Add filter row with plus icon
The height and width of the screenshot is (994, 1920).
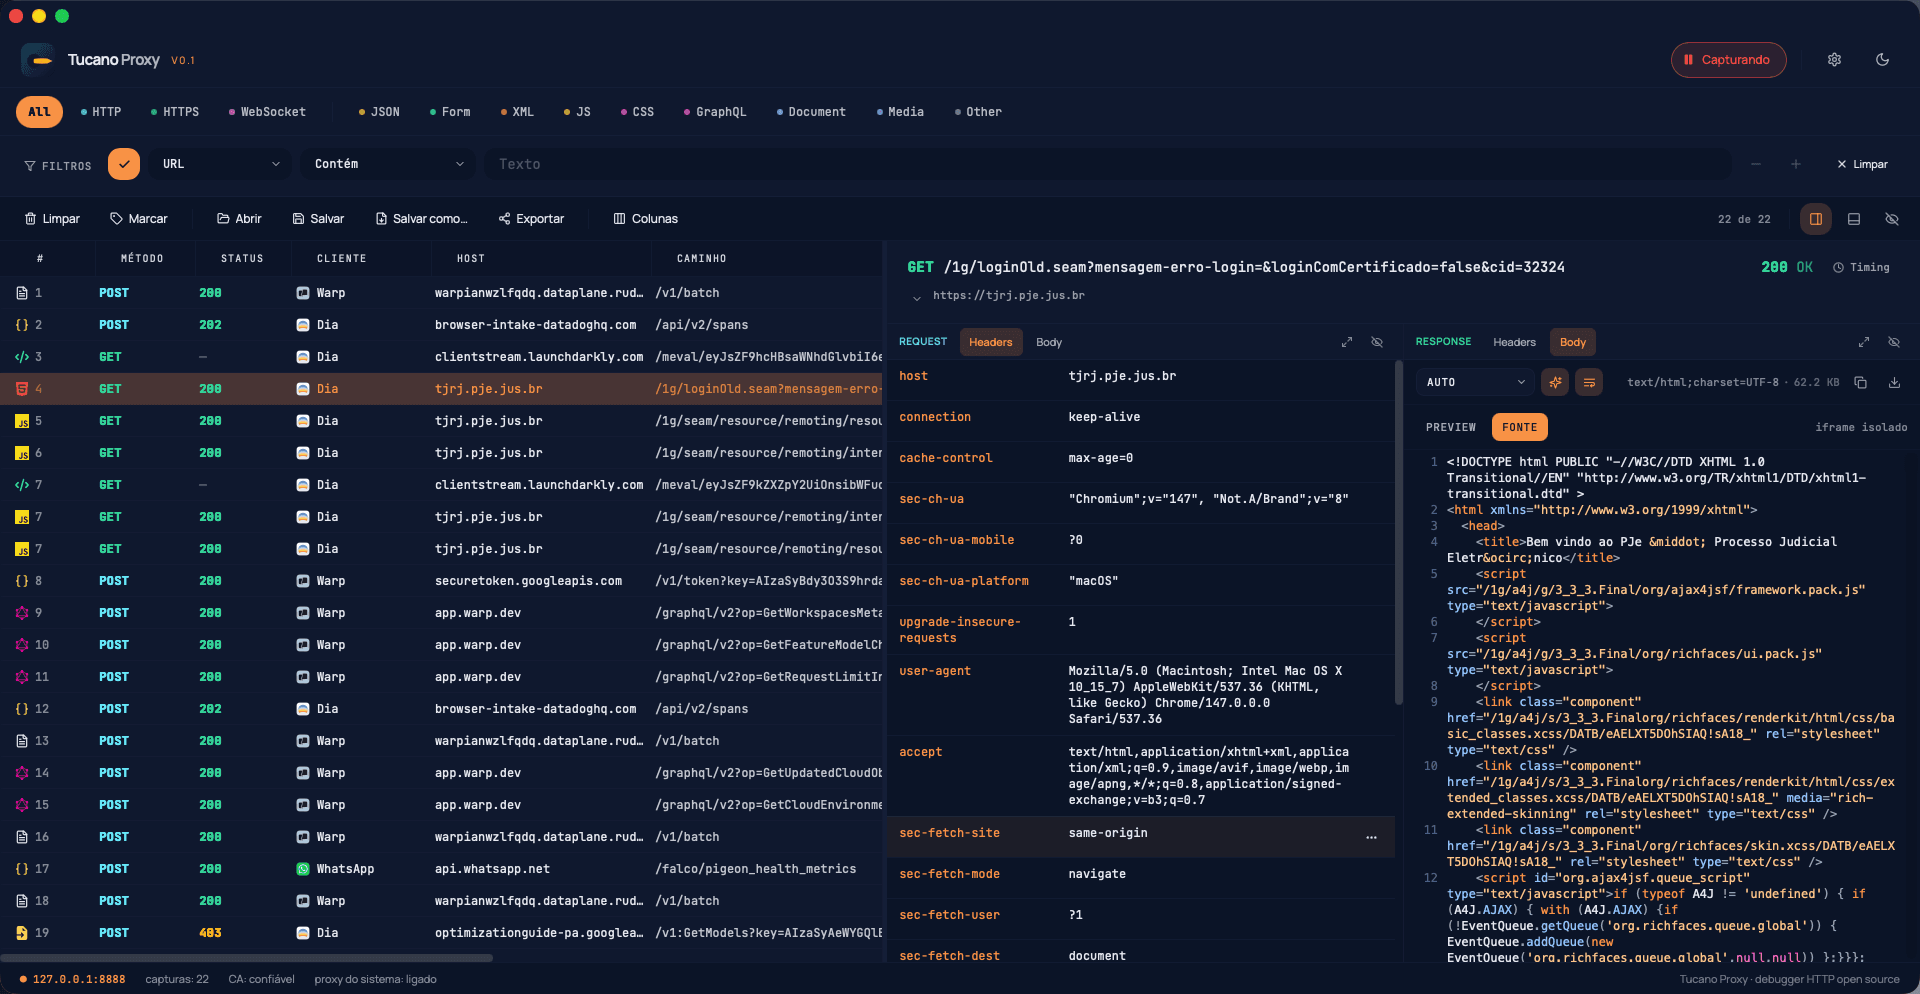tap(1796, 164)
